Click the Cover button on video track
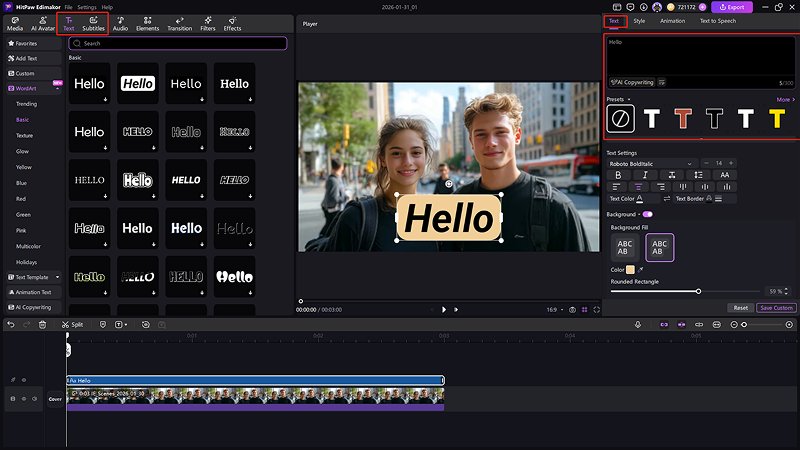The width and height of the screenshot is (800, 450). click(55, 399)
